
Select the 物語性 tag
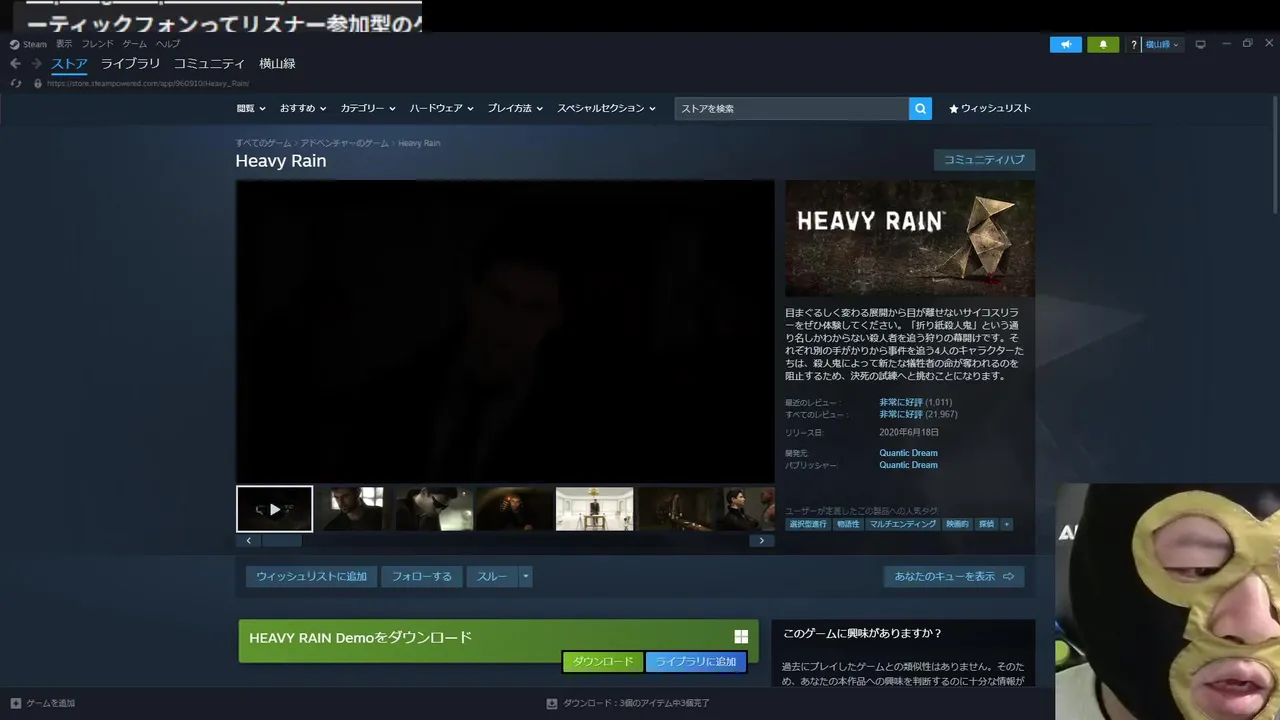pos(848,524)
